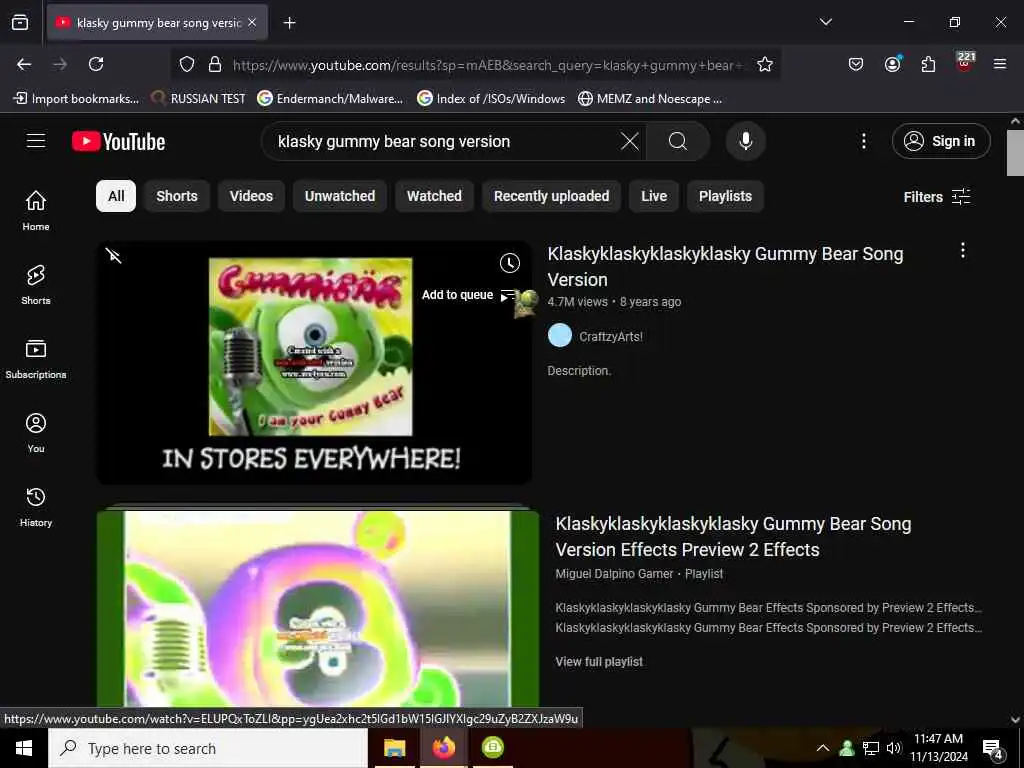Unmute preview on first video thumbnail
This screenshot has width=1024, height=768.
pyautogui.click(x=114, y=255)
